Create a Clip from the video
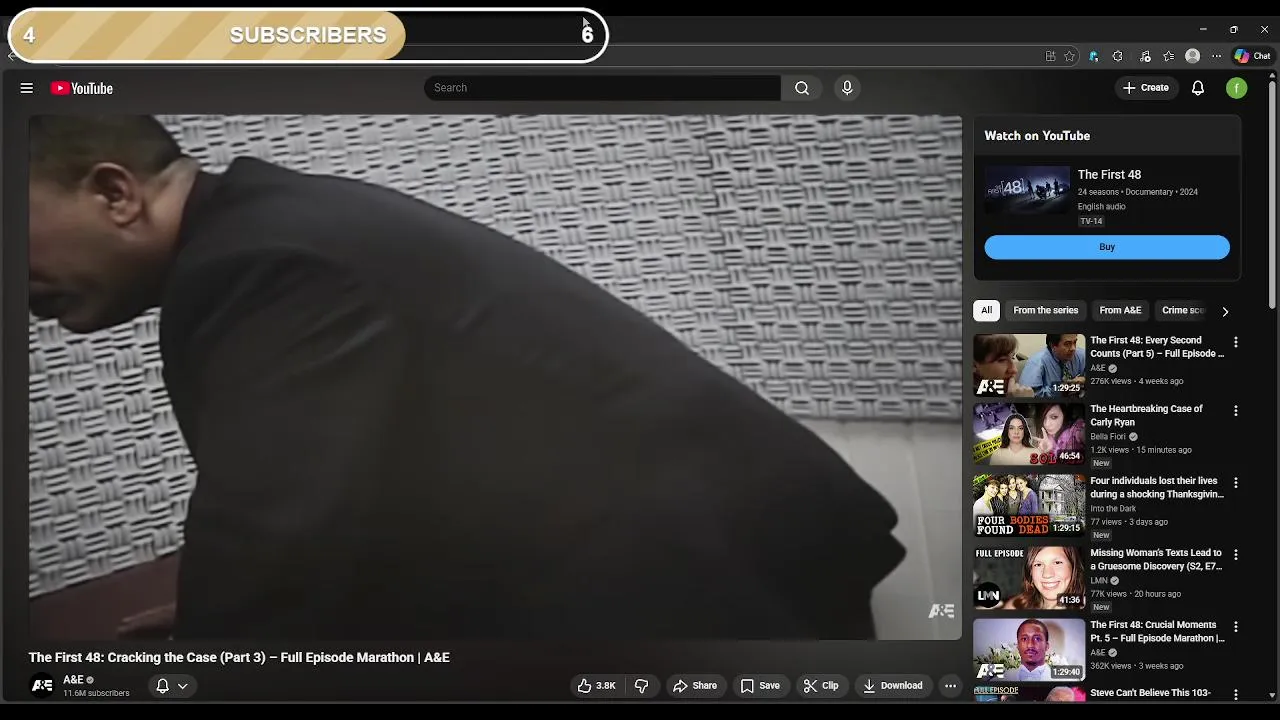Image resolution: width=1280 pixels, height=720 pixels. click(x=821, y=686)
